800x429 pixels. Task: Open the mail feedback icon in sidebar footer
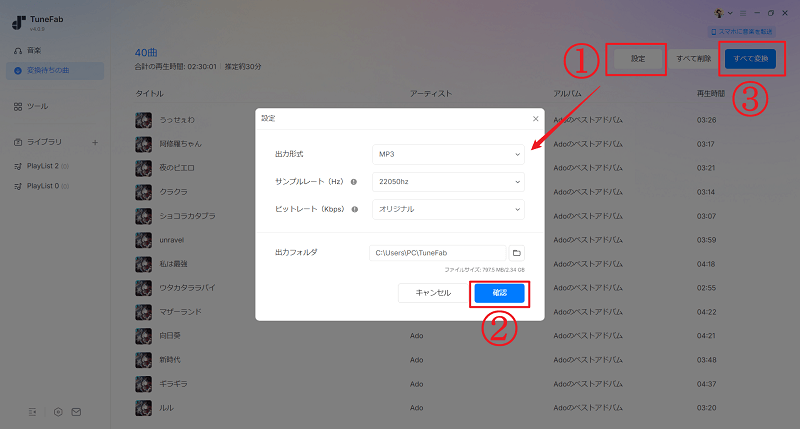click(76, 412)
